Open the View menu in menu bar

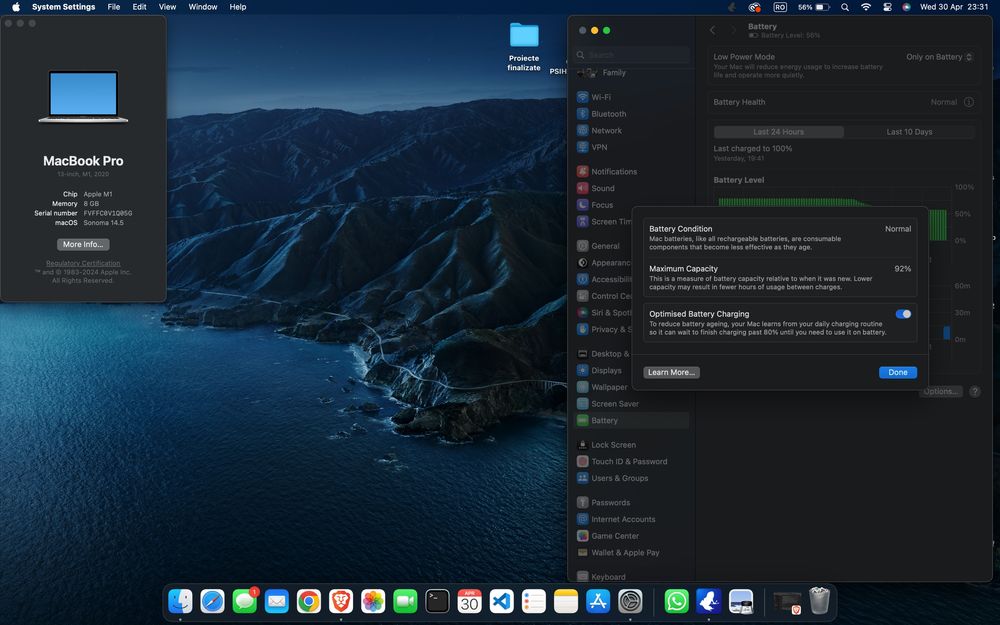coord(167,7)
